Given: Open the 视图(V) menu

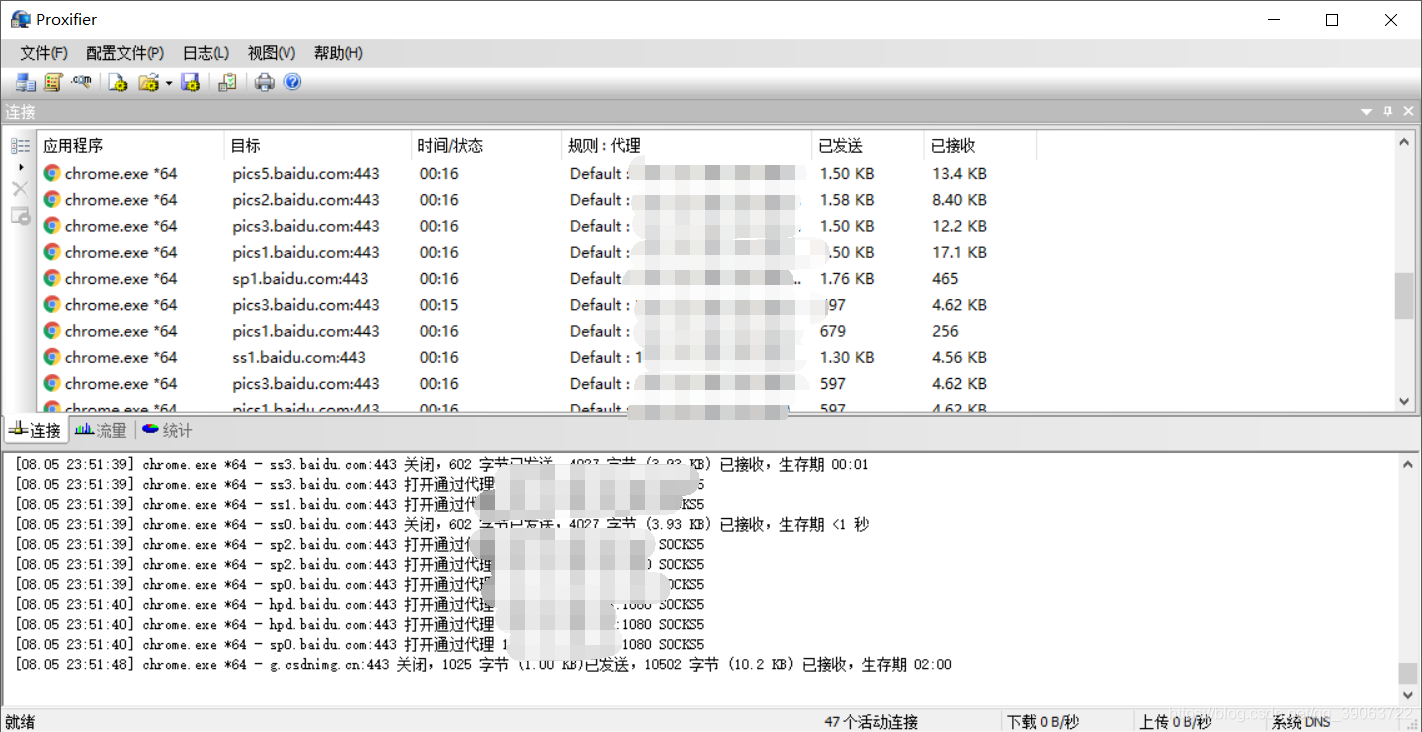Looking at the screenshot, I should click(x=271, y=53).
